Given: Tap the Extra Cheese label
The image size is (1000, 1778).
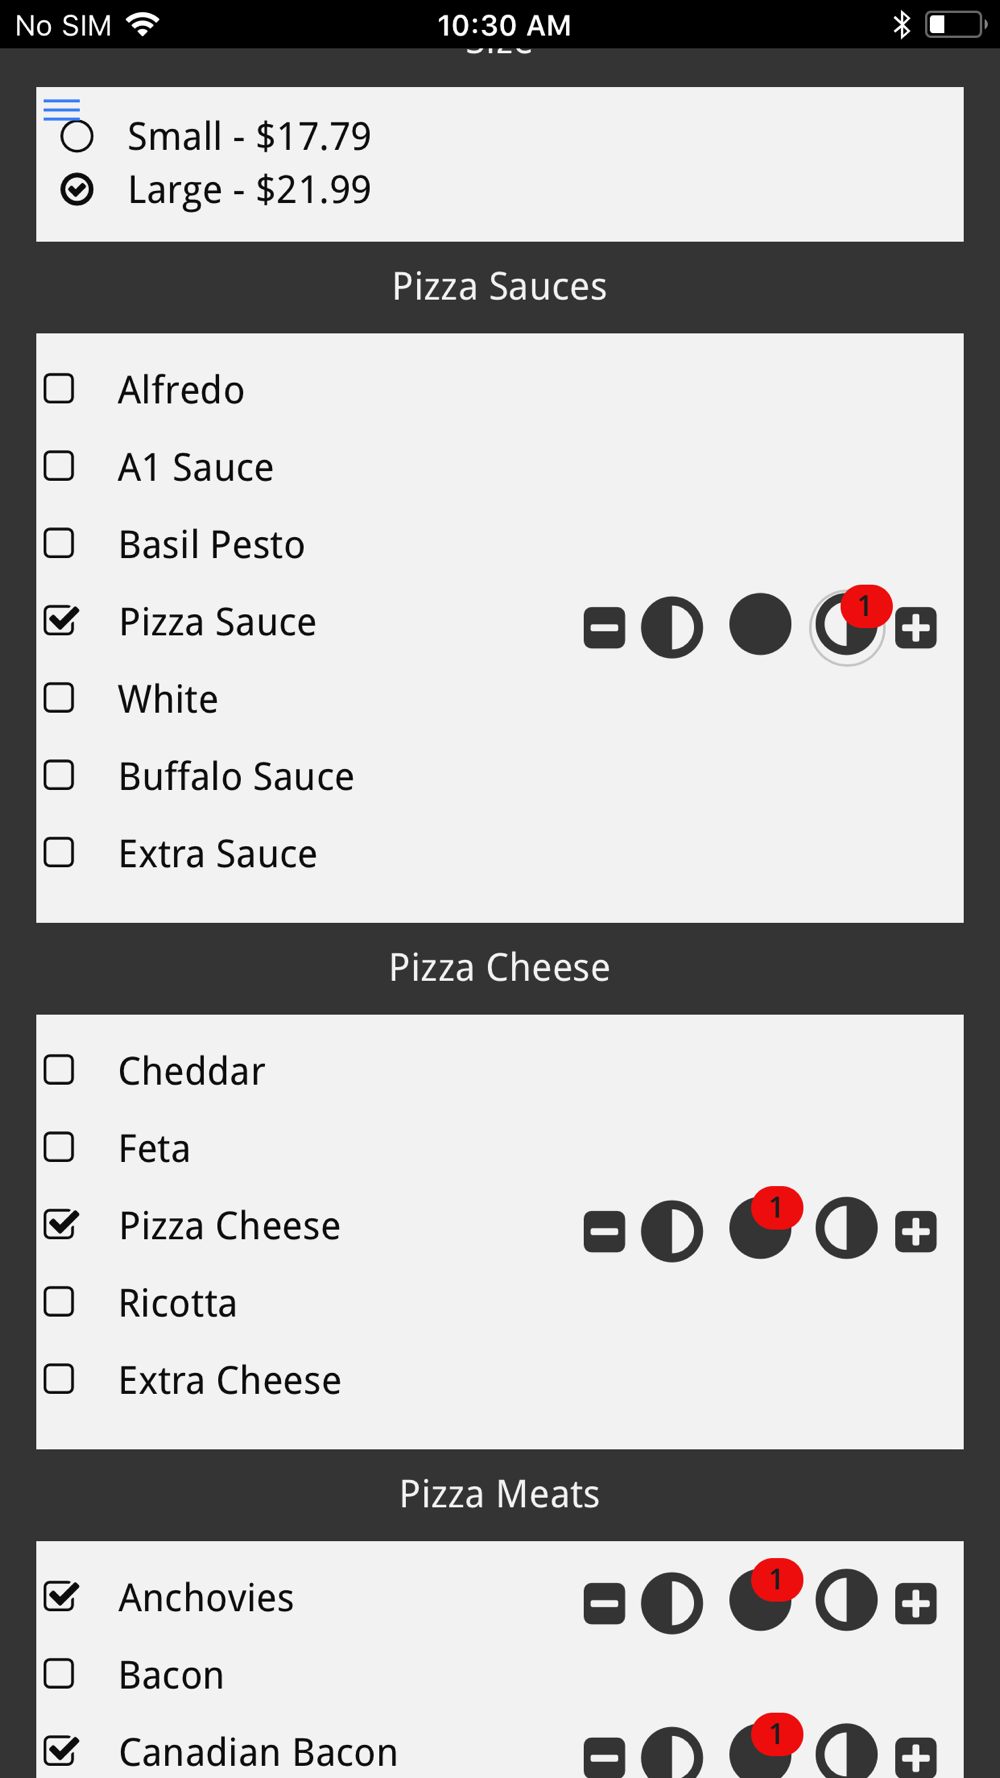Looking at the screenshot, I should pos(229,1380).
